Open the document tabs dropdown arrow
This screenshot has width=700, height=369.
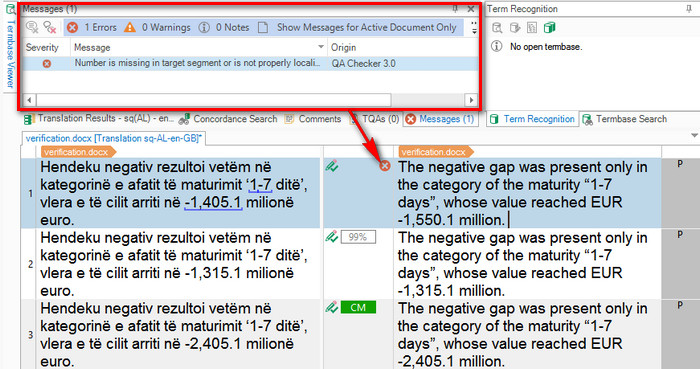click(x=694, y=135)
